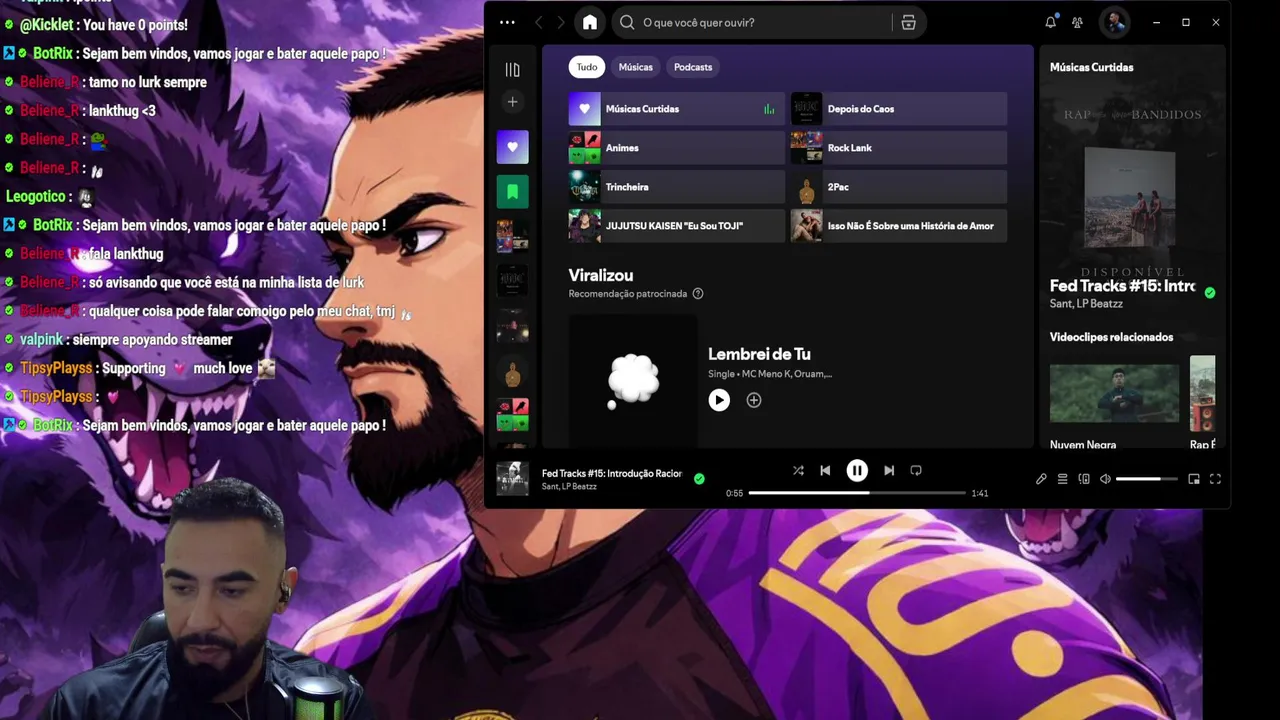Open the three-dots menu in Spotify
1280x720 pixels.
tap(507, 22)
